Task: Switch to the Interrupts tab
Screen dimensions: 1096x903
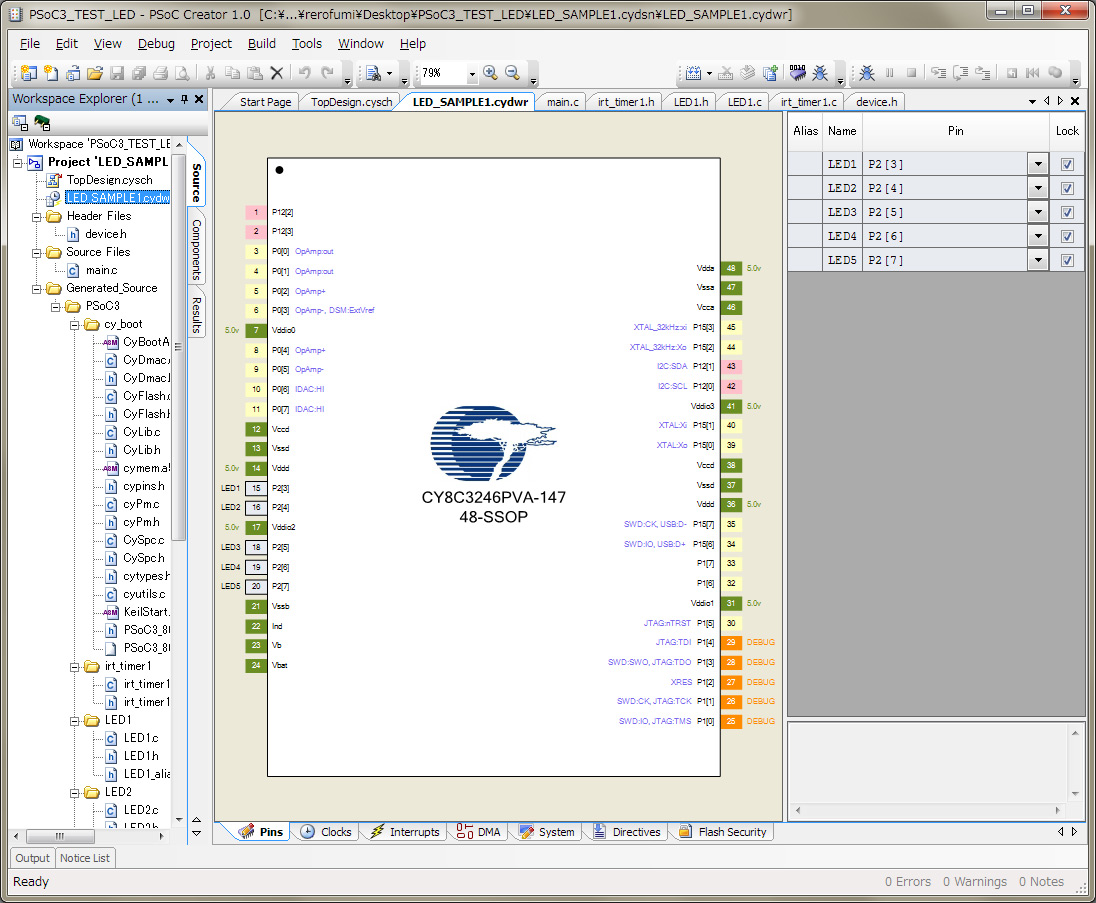Action: [405, 832]
